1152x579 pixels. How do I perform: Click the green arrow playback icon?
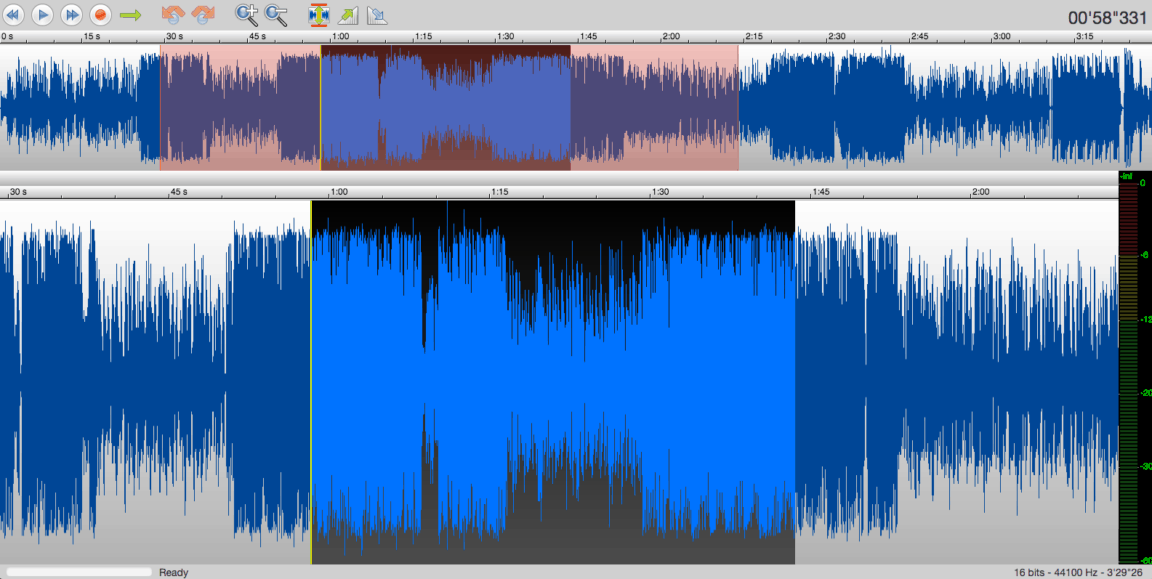(x=130, y=15)
